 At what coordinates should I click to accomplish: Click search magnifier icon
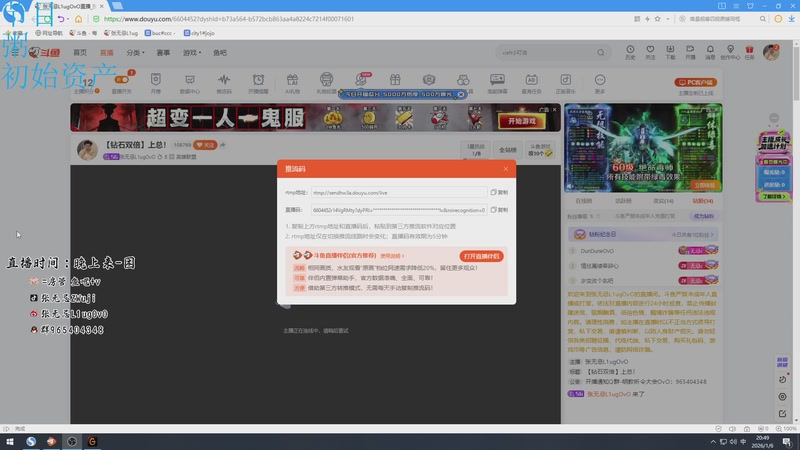tap(601, 53)
